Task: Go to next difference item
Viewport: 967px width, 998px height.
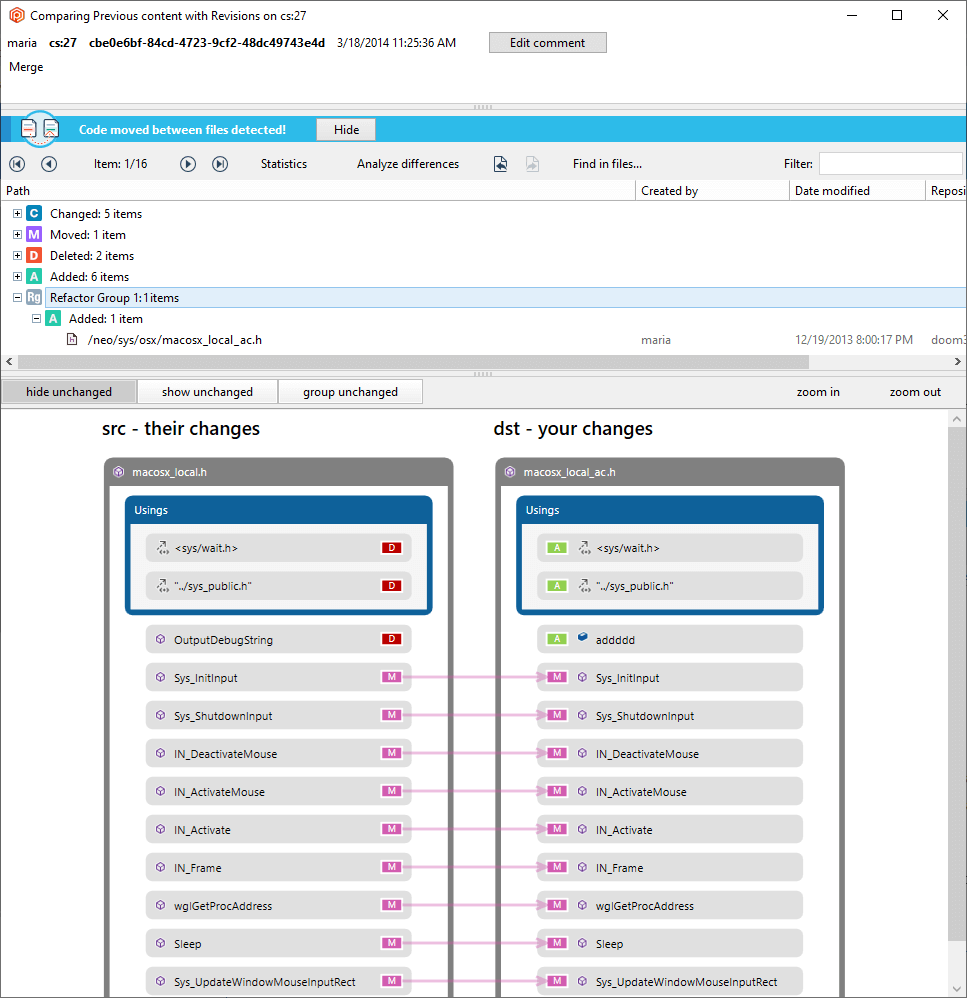Action: coord(188,164)
